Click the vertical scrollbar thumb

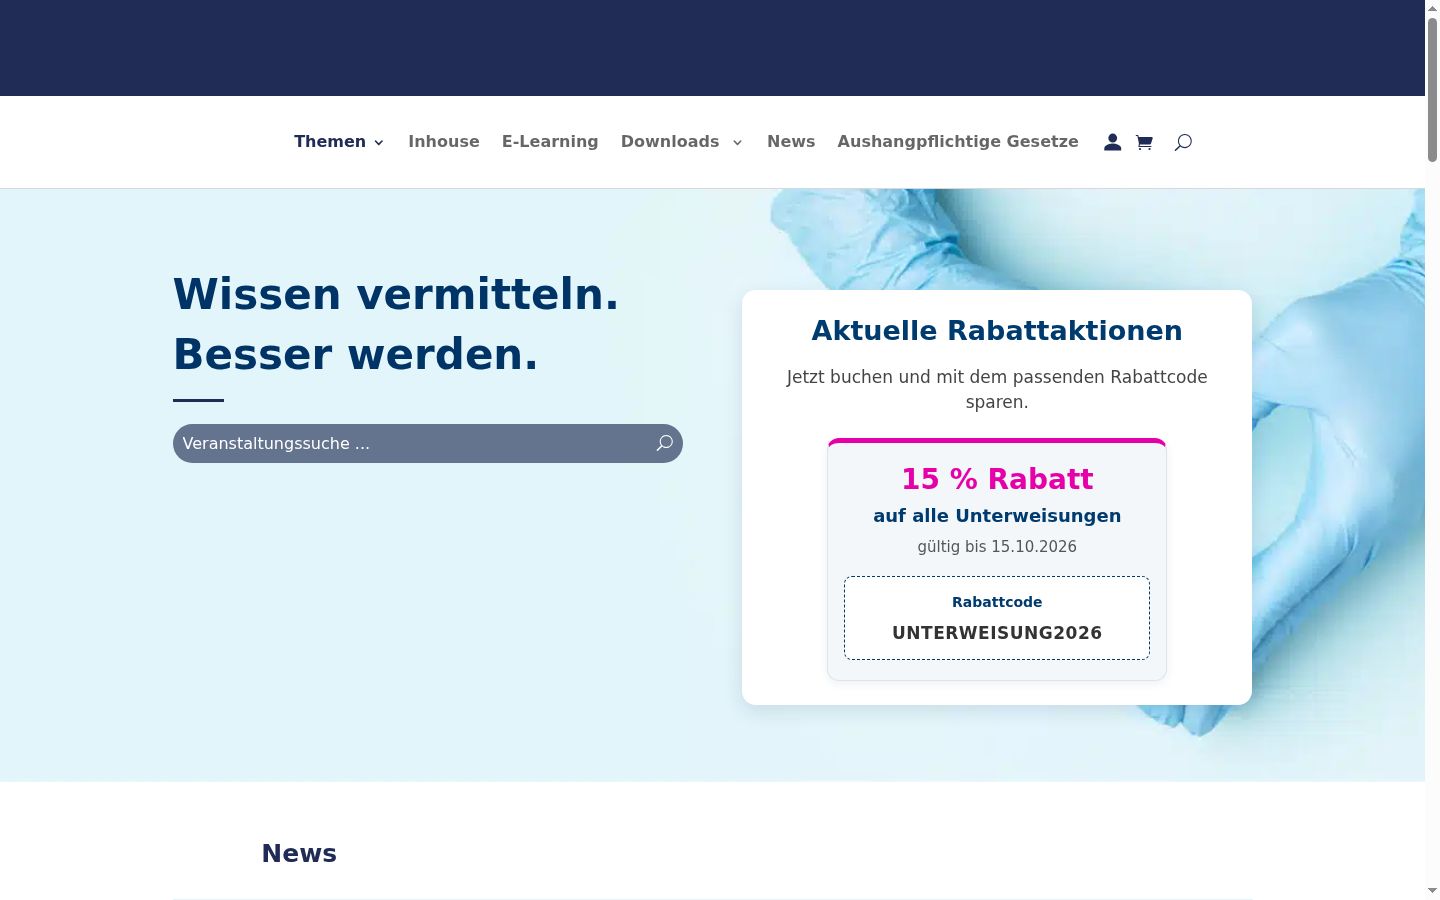pos(1432,90)
